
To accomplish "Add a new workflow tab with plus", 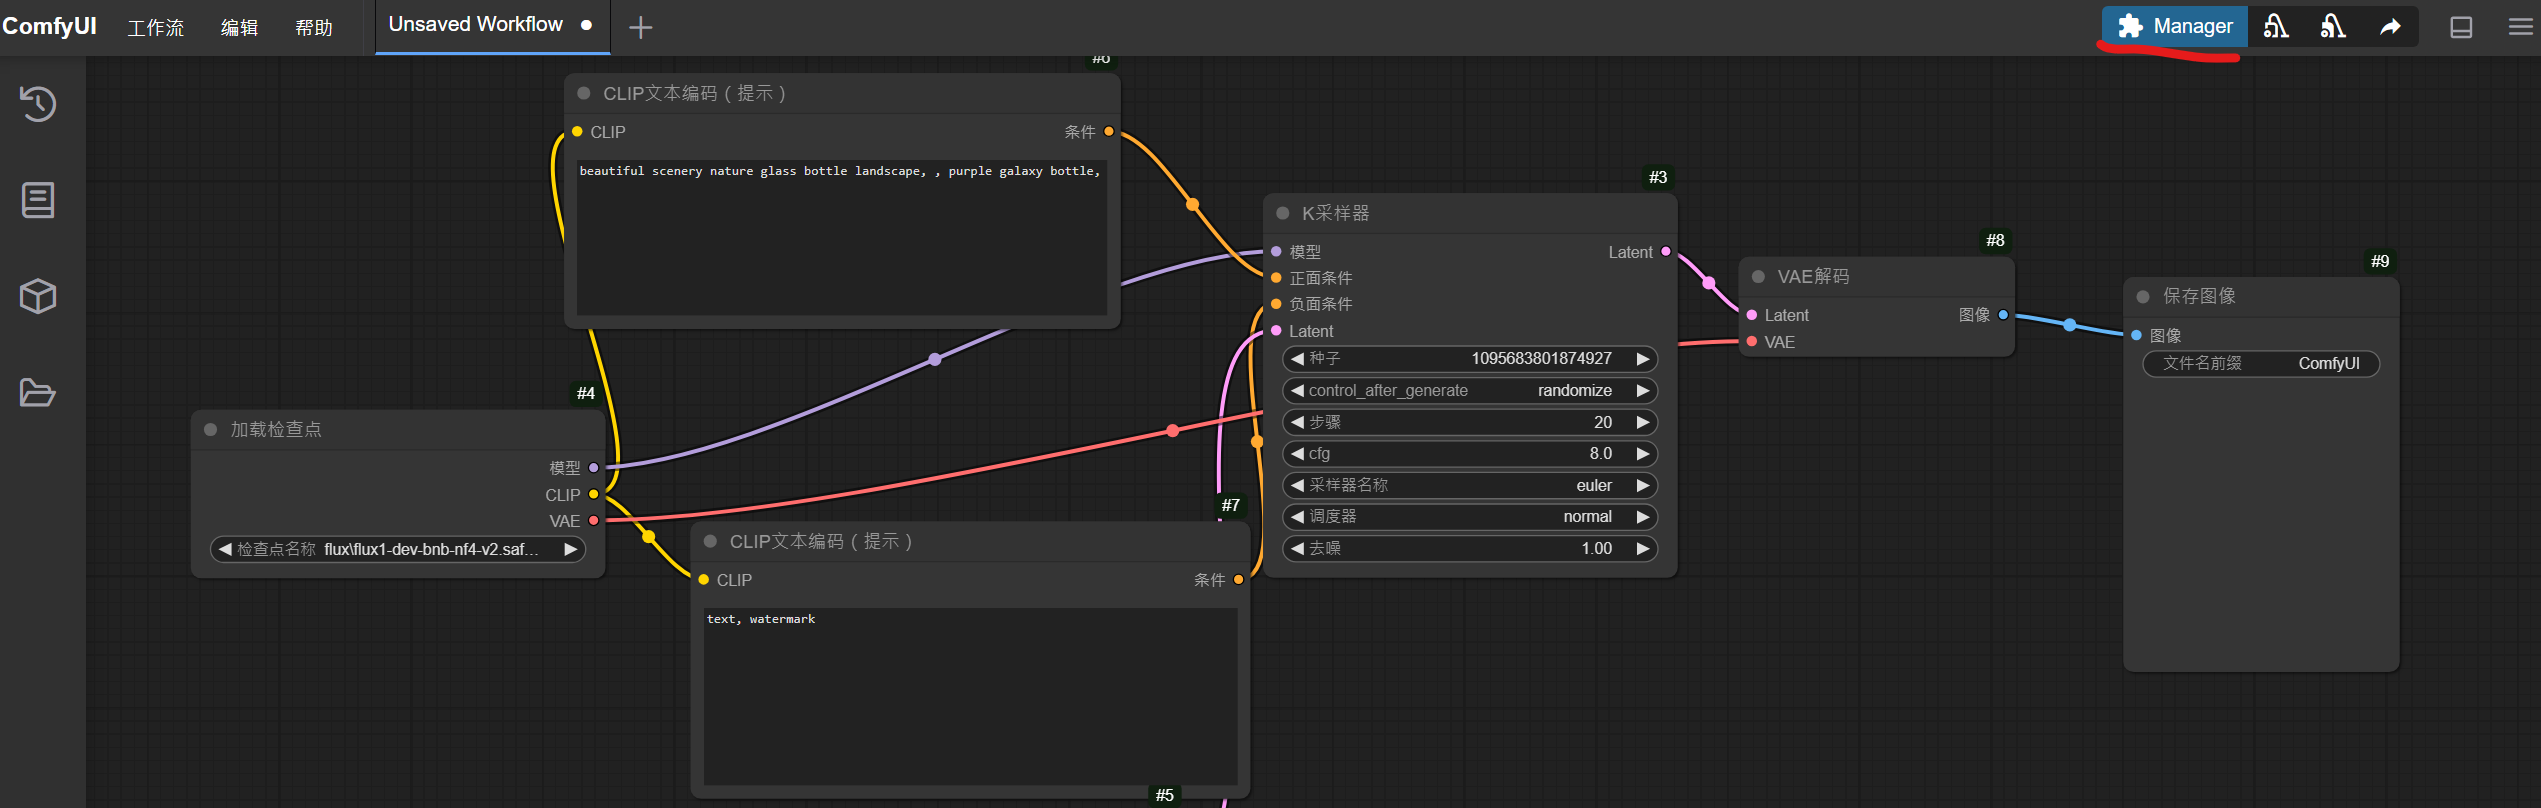I will [x=640, y=27].
